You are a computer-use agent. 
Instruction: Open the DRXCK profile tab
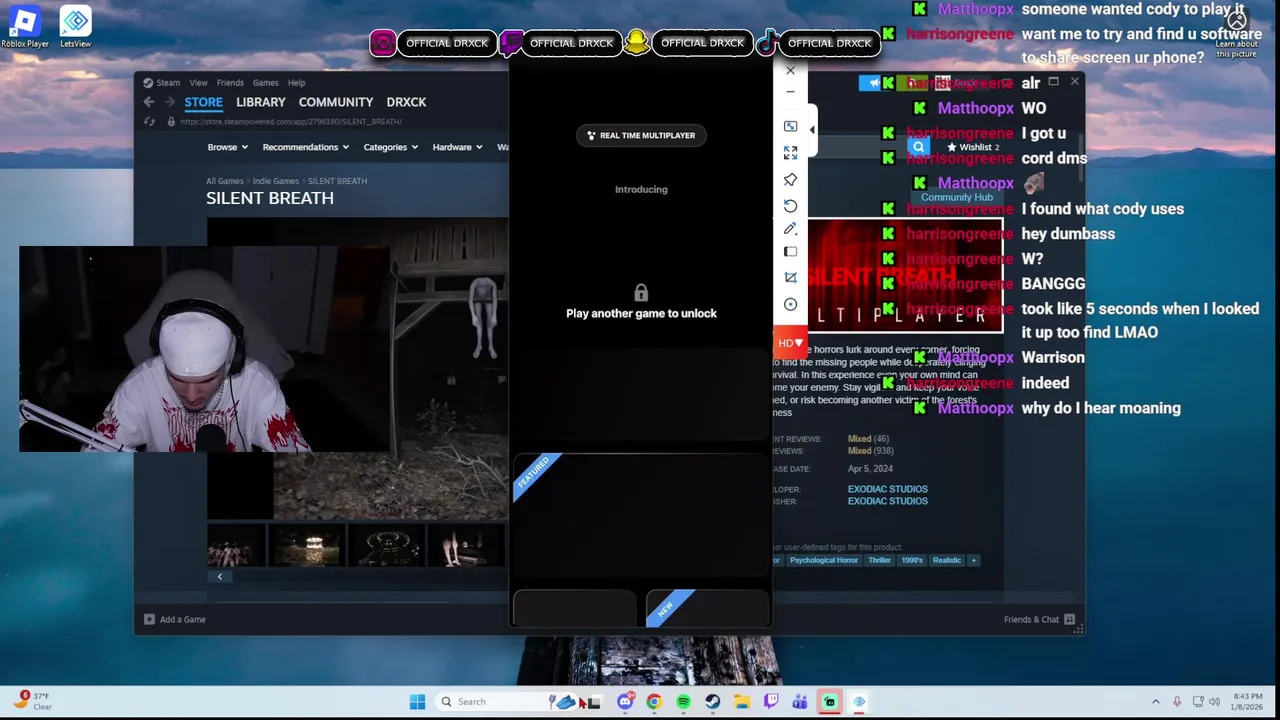pos(406,102)
